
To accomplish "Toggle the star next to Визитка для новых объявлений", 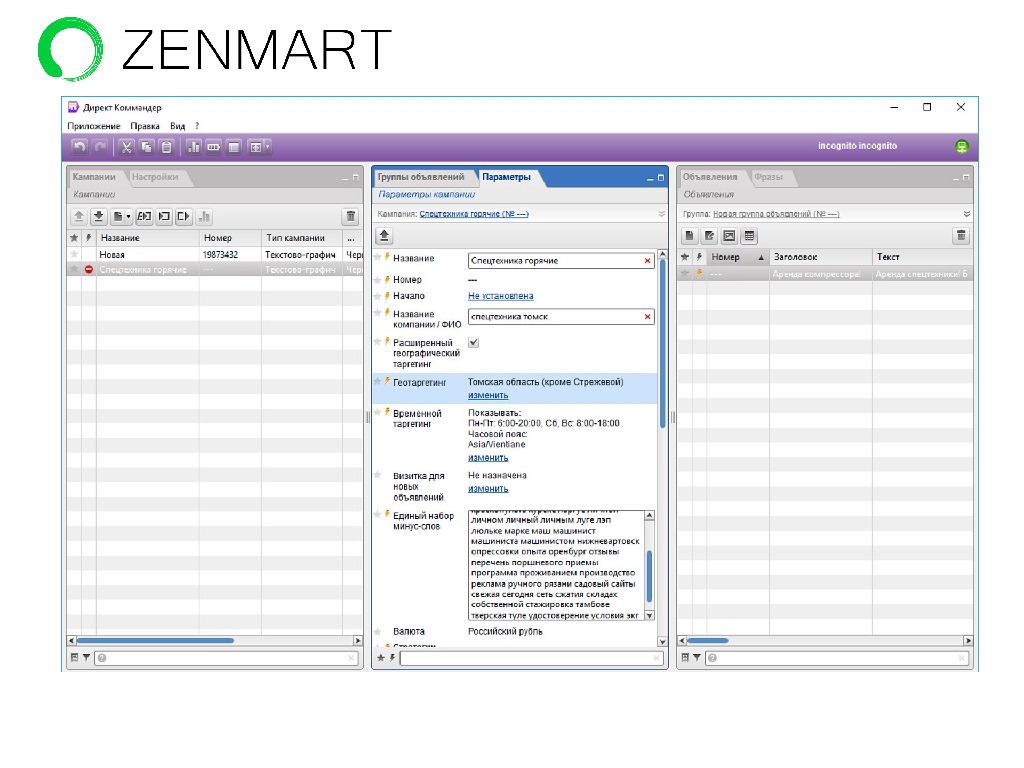I will click(377, 475).
